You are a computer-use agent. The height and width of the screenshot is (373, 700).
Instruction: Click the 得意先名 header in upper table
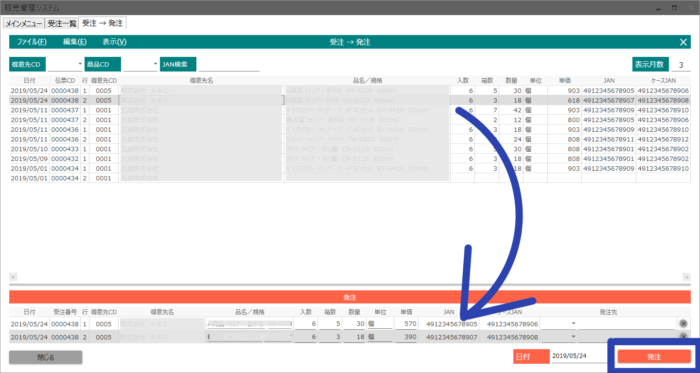pos(201,80)
